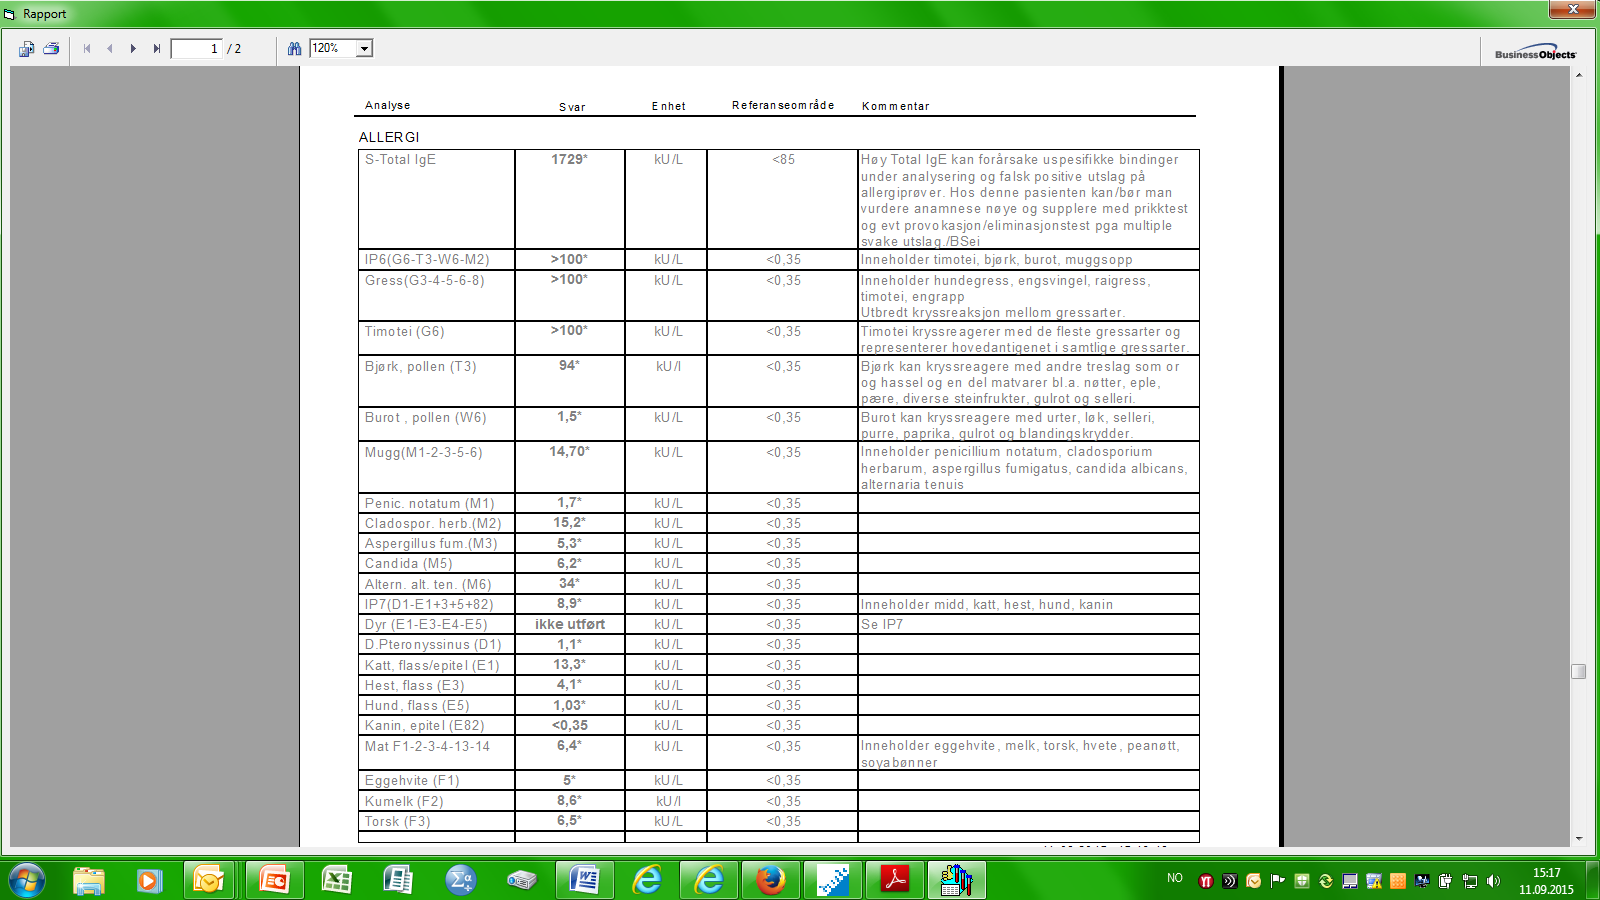Go to first page arrow
The height and width of the screenshot is (900, 1600).
pos(87,48)
